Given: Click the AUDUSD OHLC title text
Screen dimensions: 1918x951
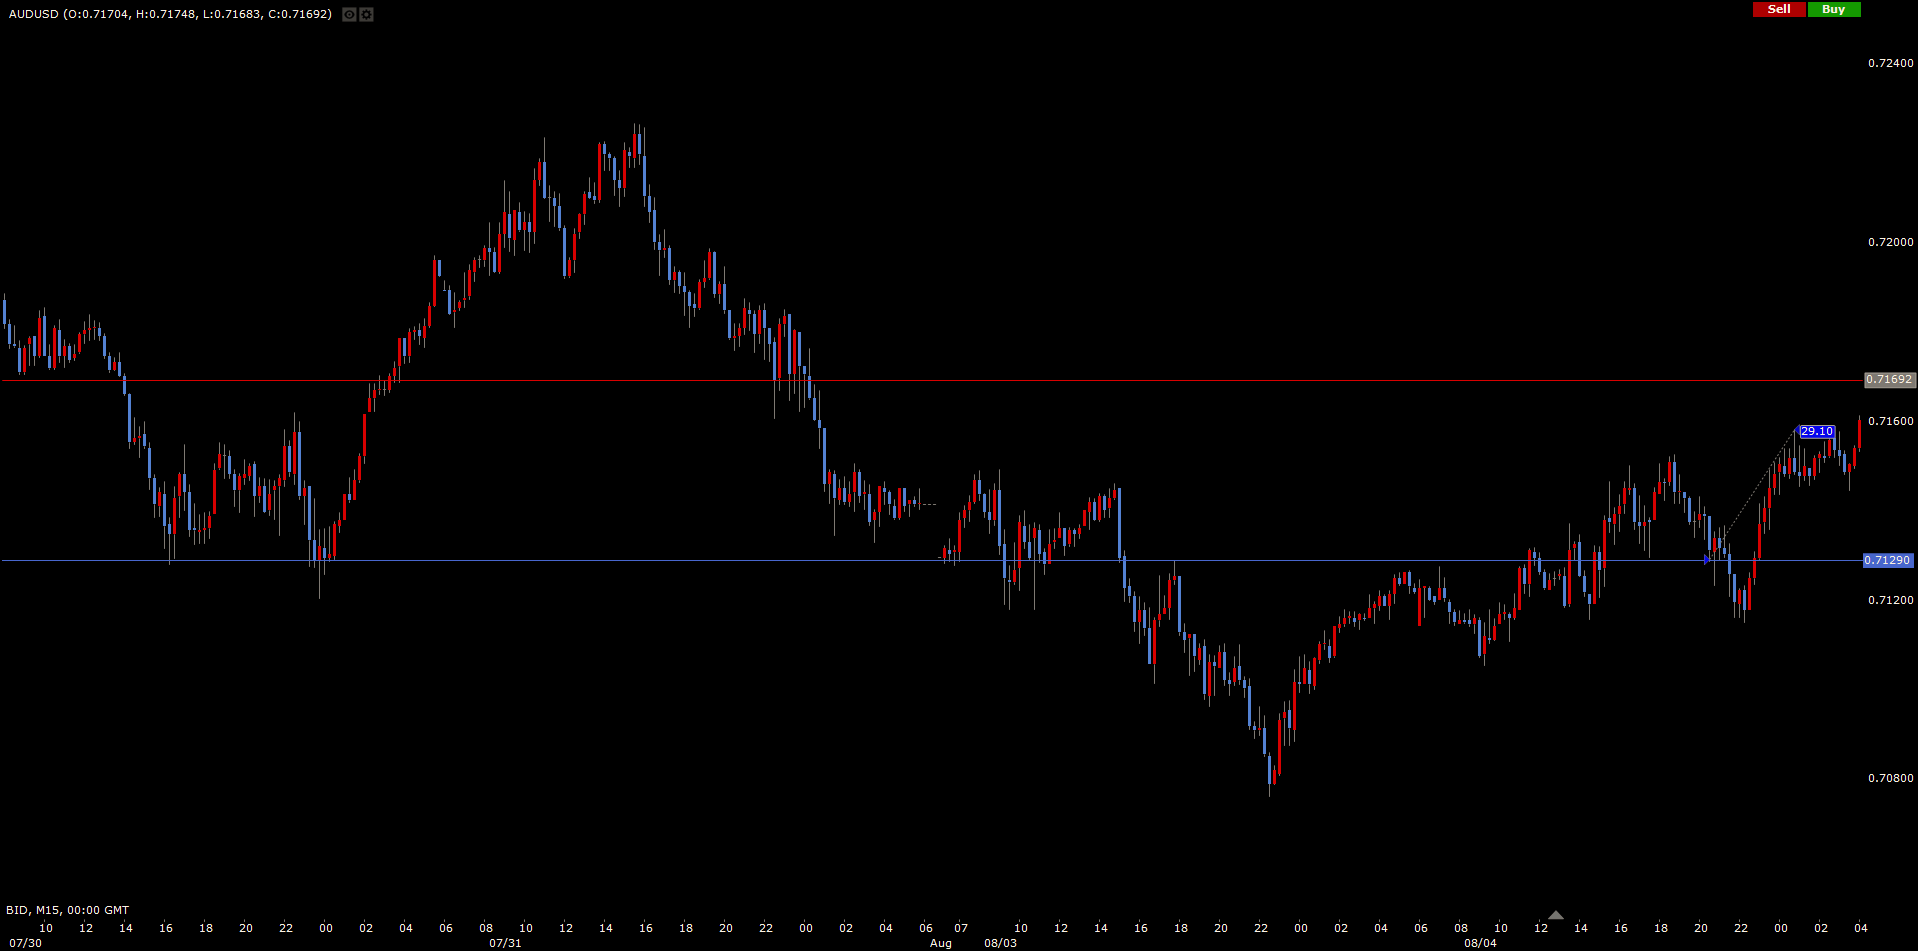Looking at the screenshot, I should (x=170, y=14).
